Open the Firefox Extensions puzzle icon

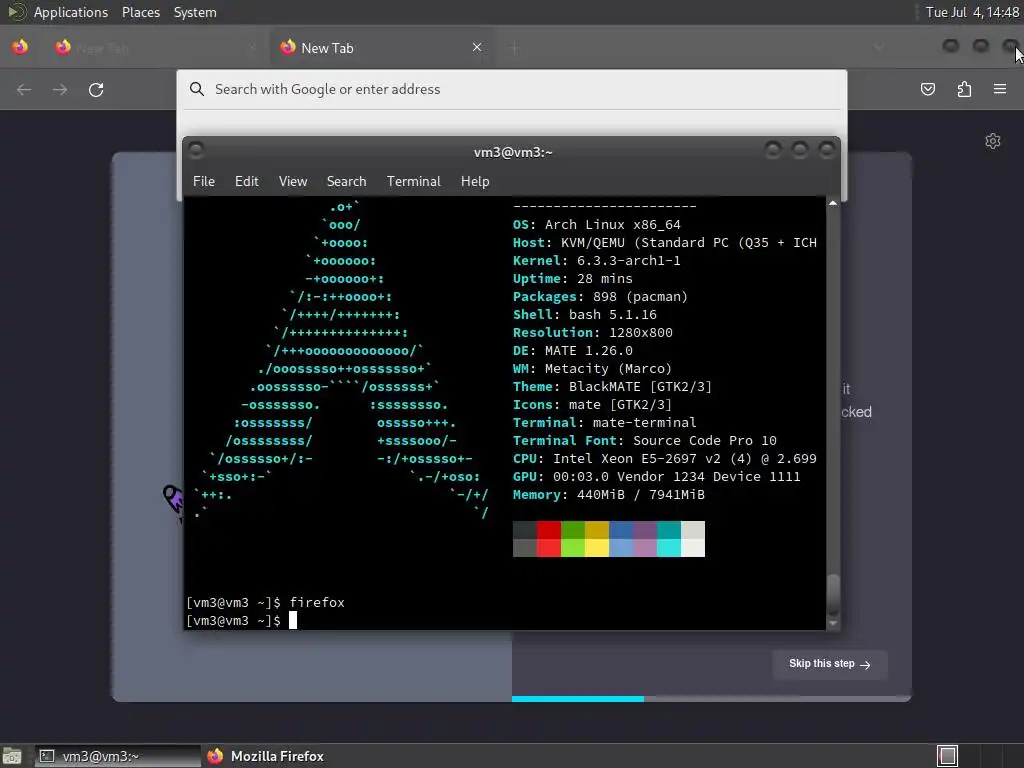[964, 89]
